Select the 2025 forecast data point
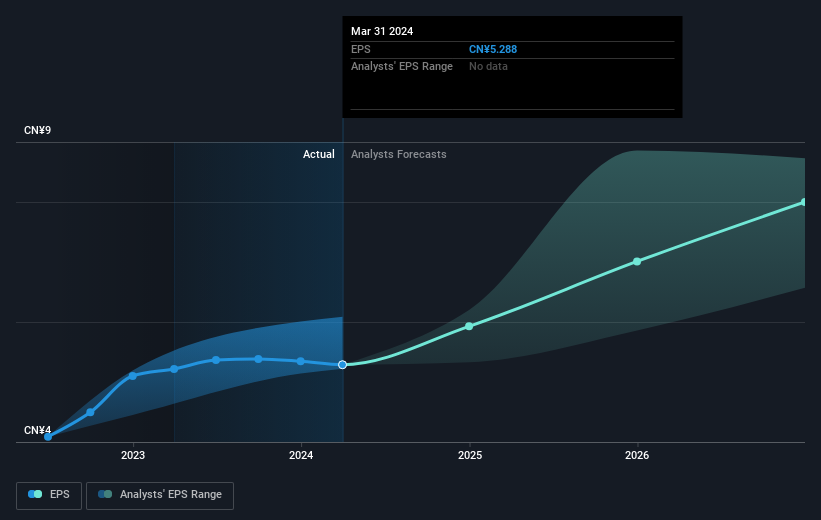821x520 pixels. 469,326
